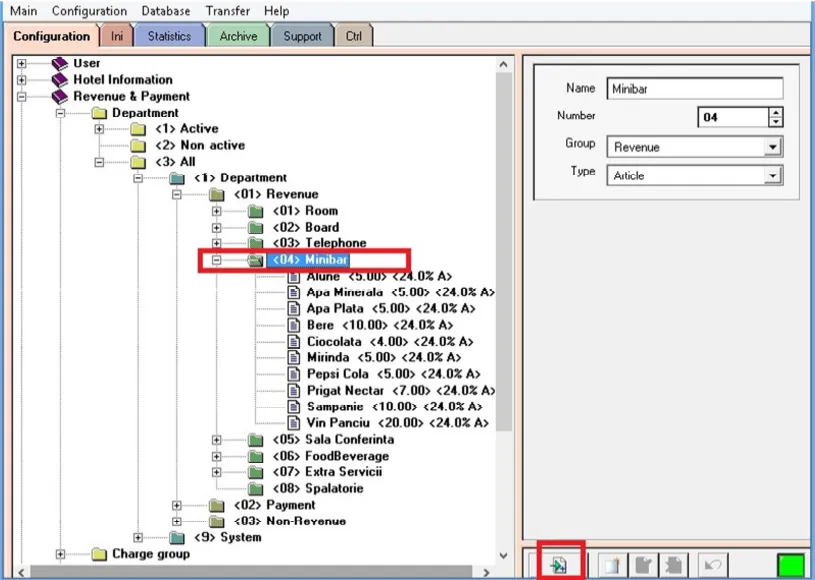Increase the Number field with up arrow

(x=775, y=112)
